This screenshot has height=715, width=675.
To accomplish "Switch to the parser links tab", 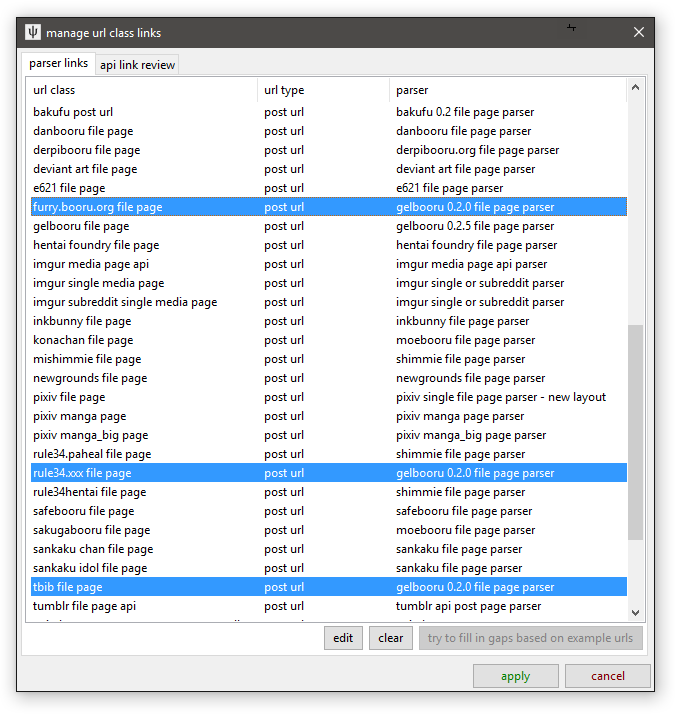I will (x=58, y=63).
